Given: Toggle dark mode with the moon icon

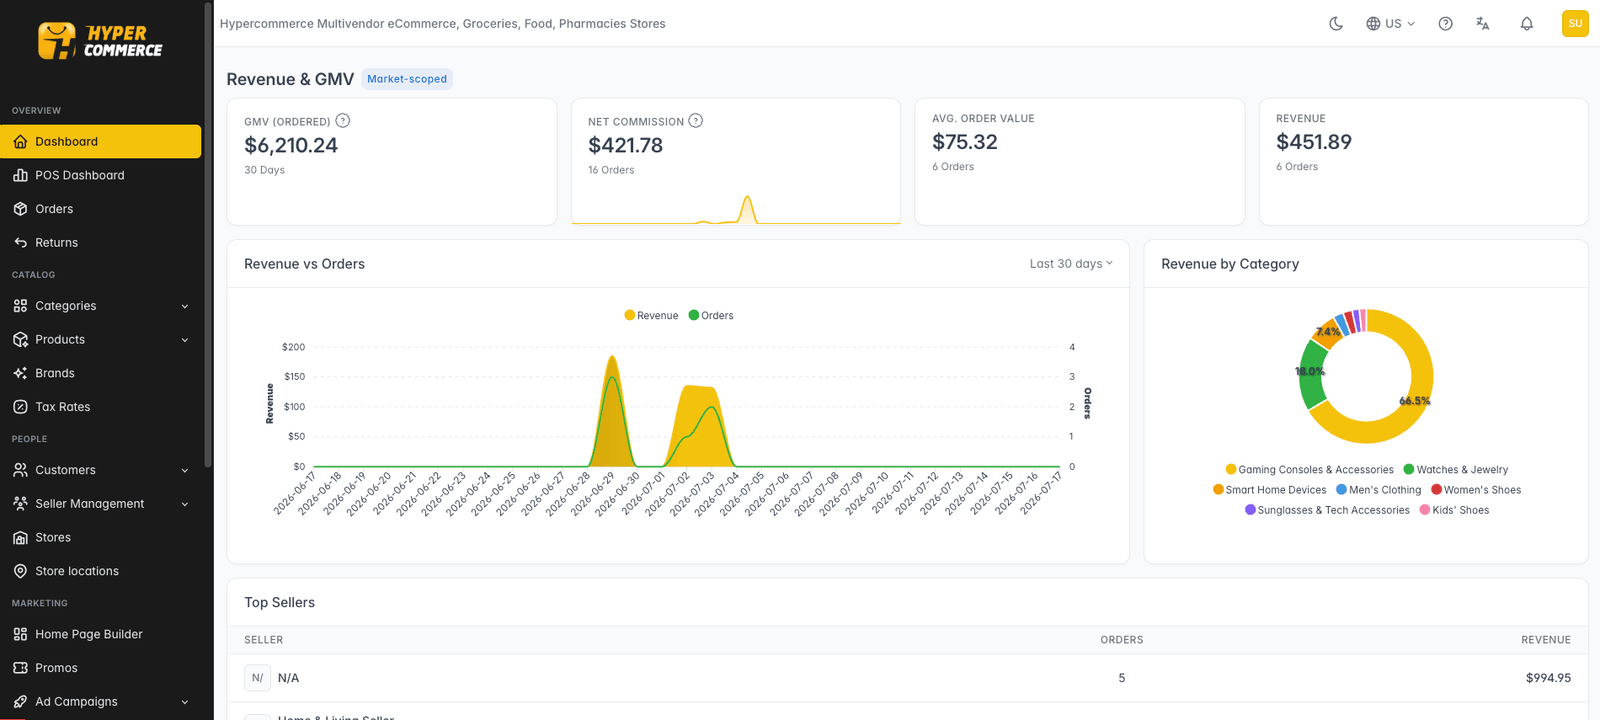Looking at the screenshot, I should click(1336, 23).
